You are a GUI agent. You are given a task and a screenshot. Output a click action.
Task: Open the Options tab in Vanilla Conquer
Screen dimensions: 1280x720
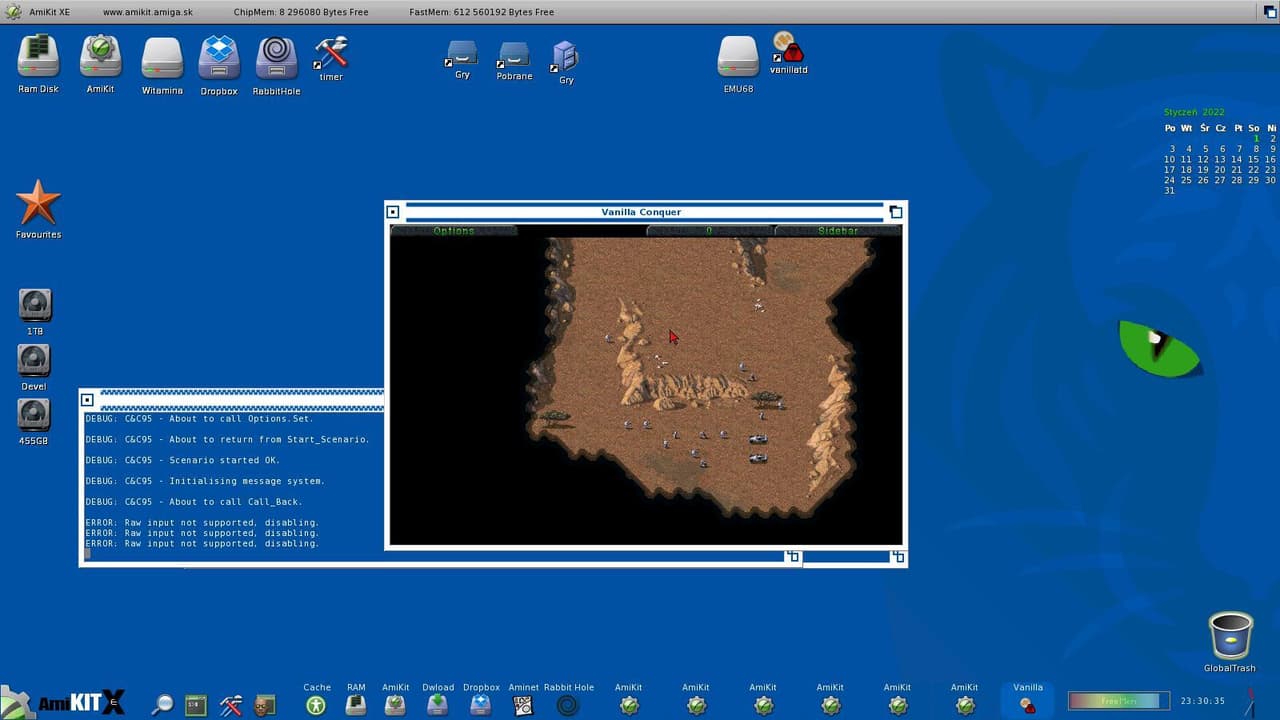454,231
